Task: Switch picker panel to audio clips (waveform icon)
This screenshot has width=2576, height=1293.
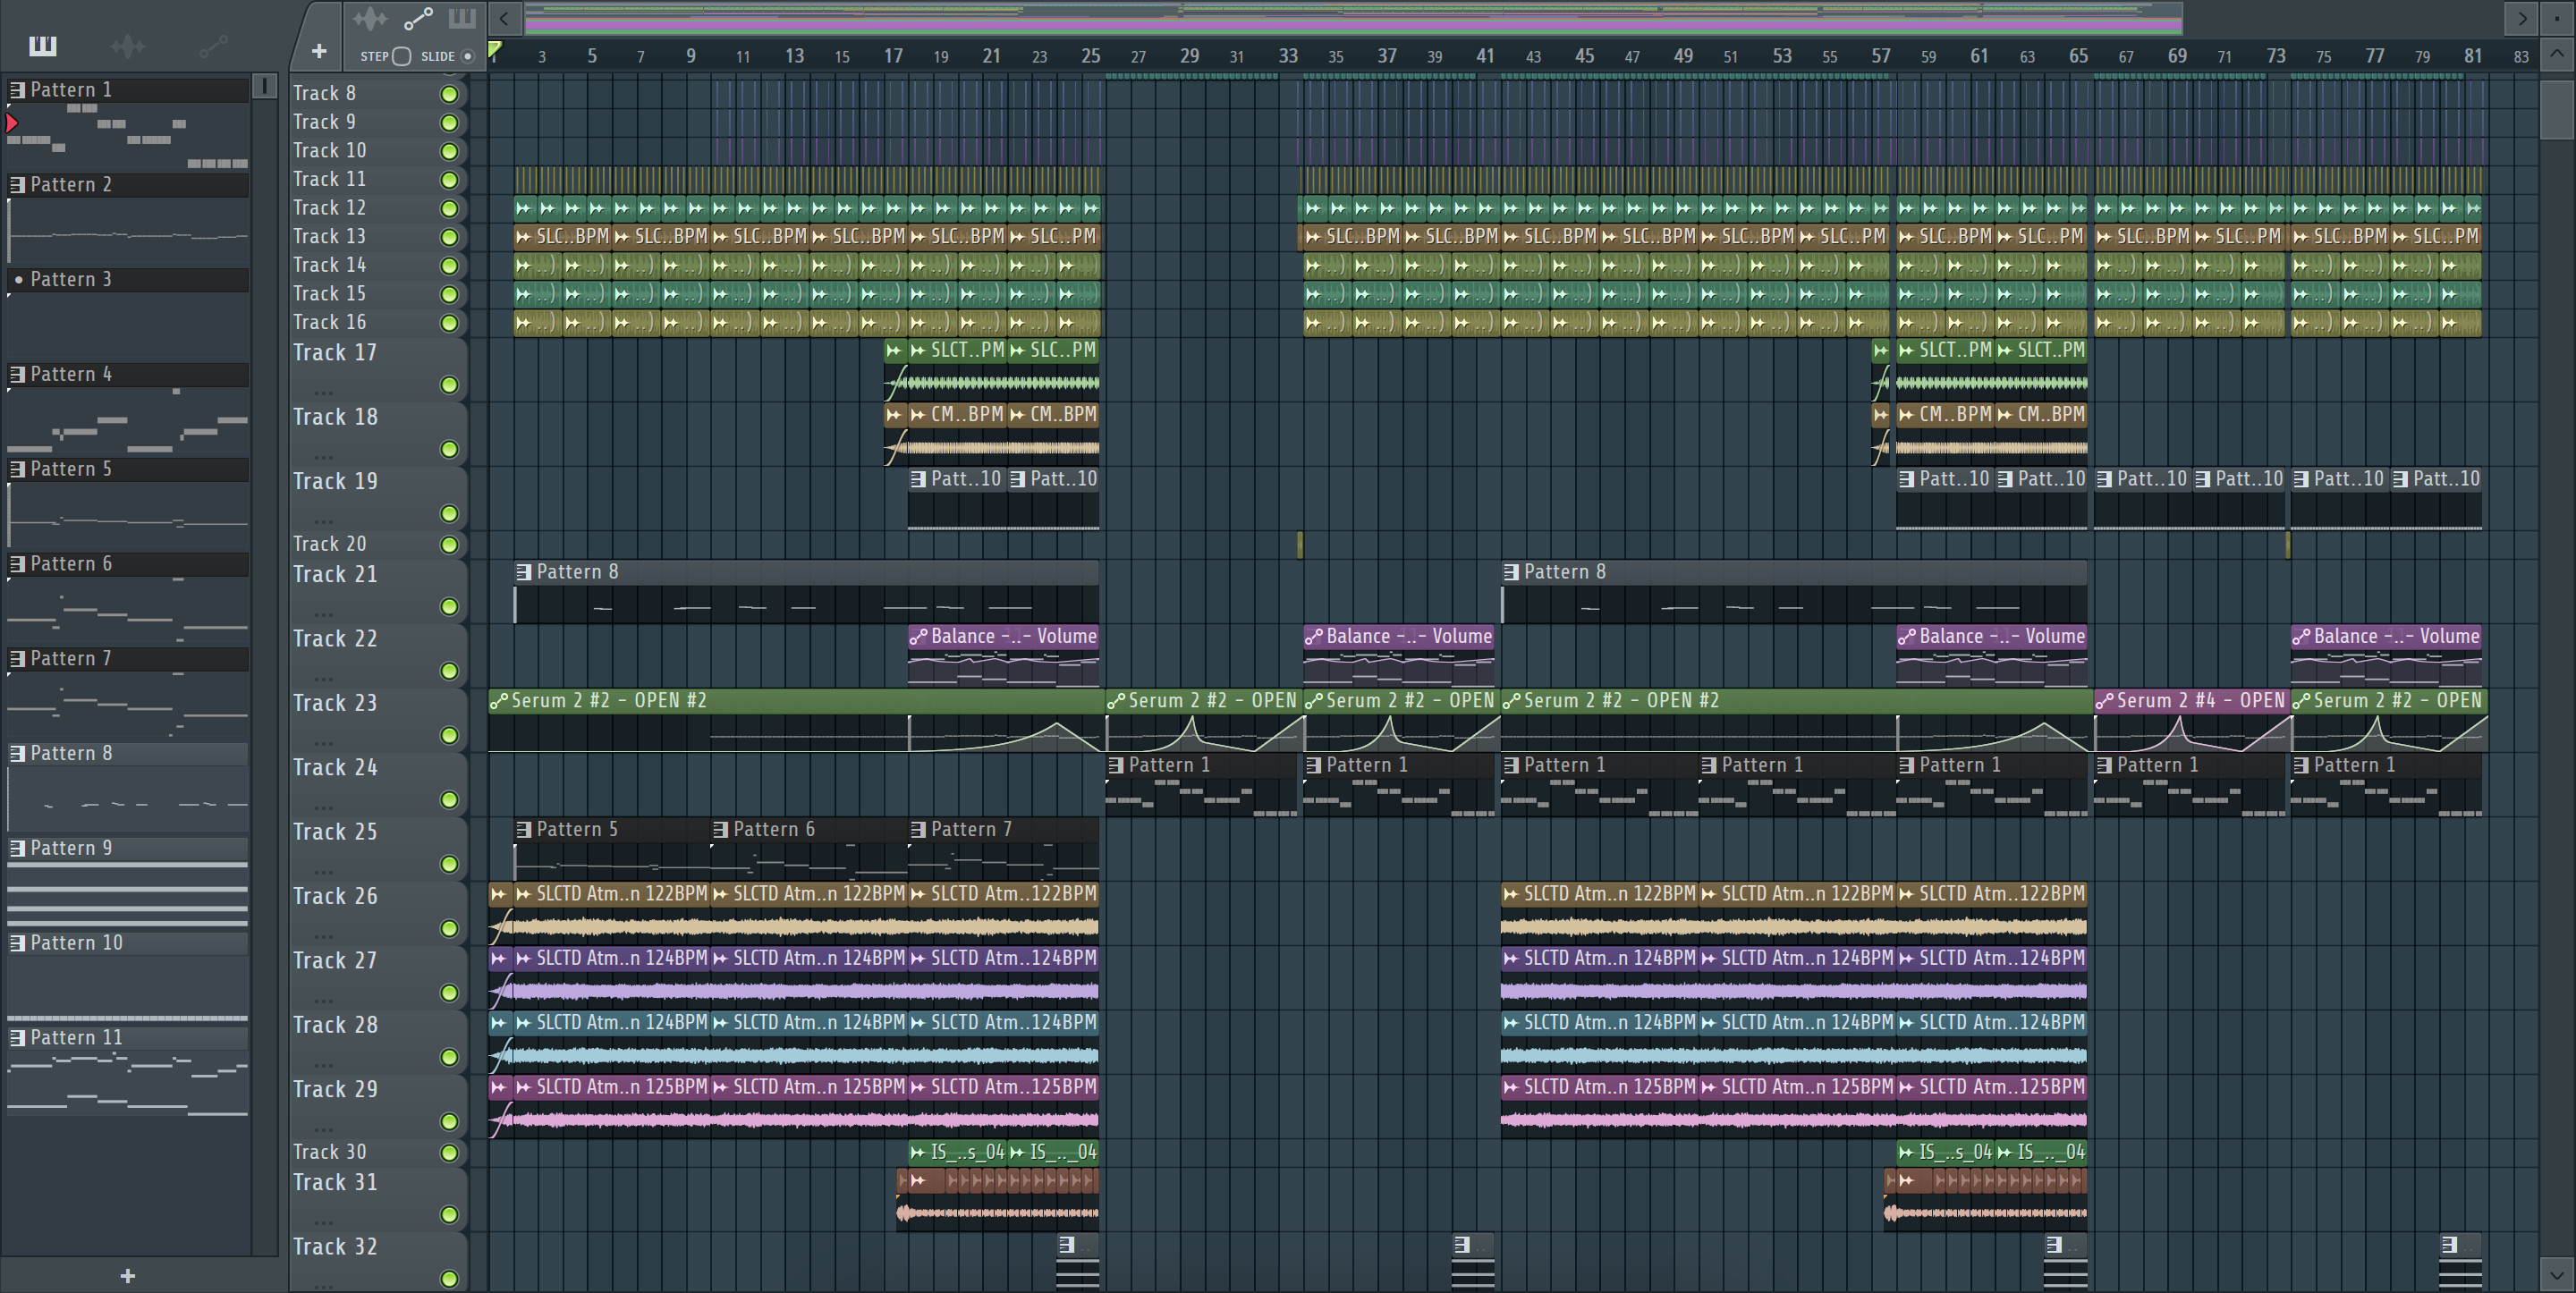Action: pos(127,45)
